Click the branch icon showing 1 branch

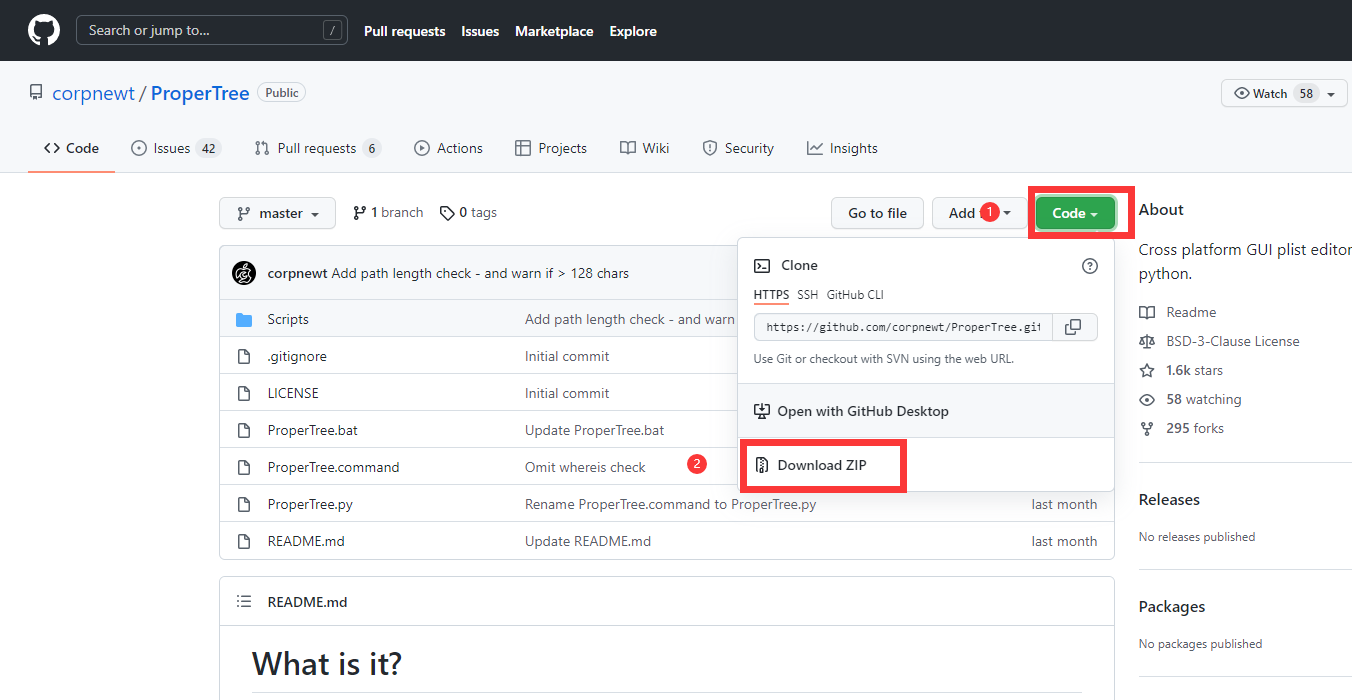click(360, 213)
